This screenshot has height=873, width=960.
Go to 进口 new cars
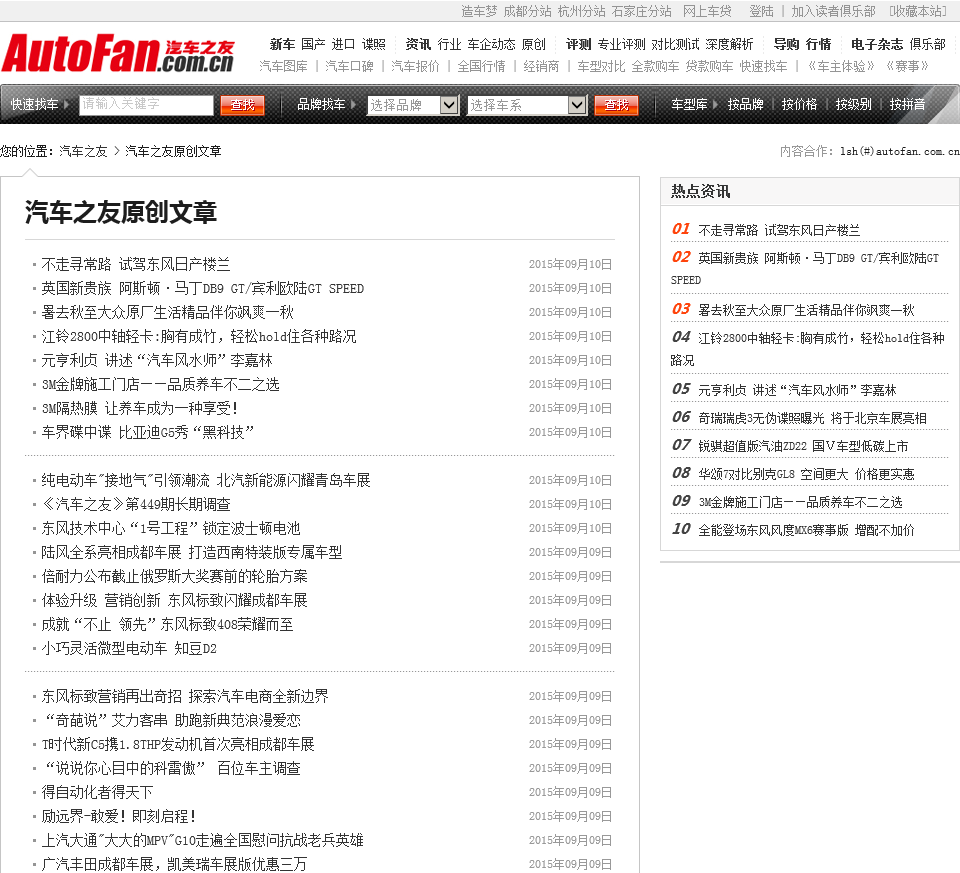(343, 44)
